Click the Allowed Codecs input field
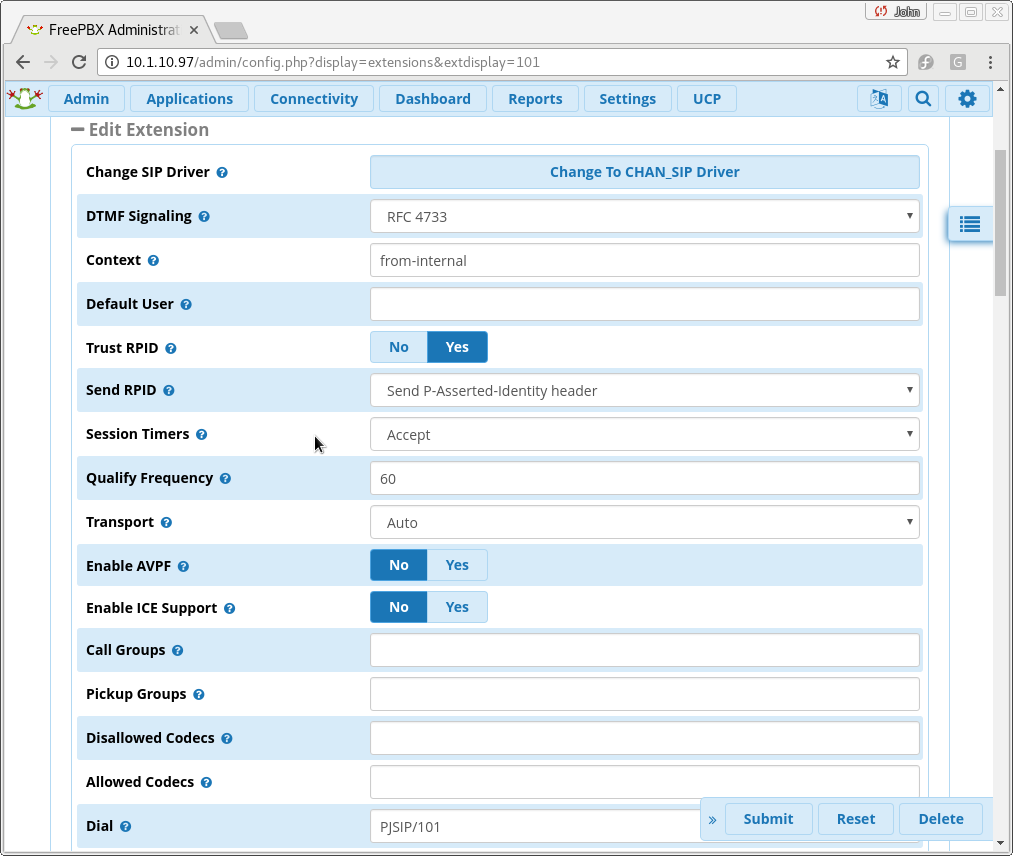Viewport: 1013px width, 856px height. tap(644, 782)
